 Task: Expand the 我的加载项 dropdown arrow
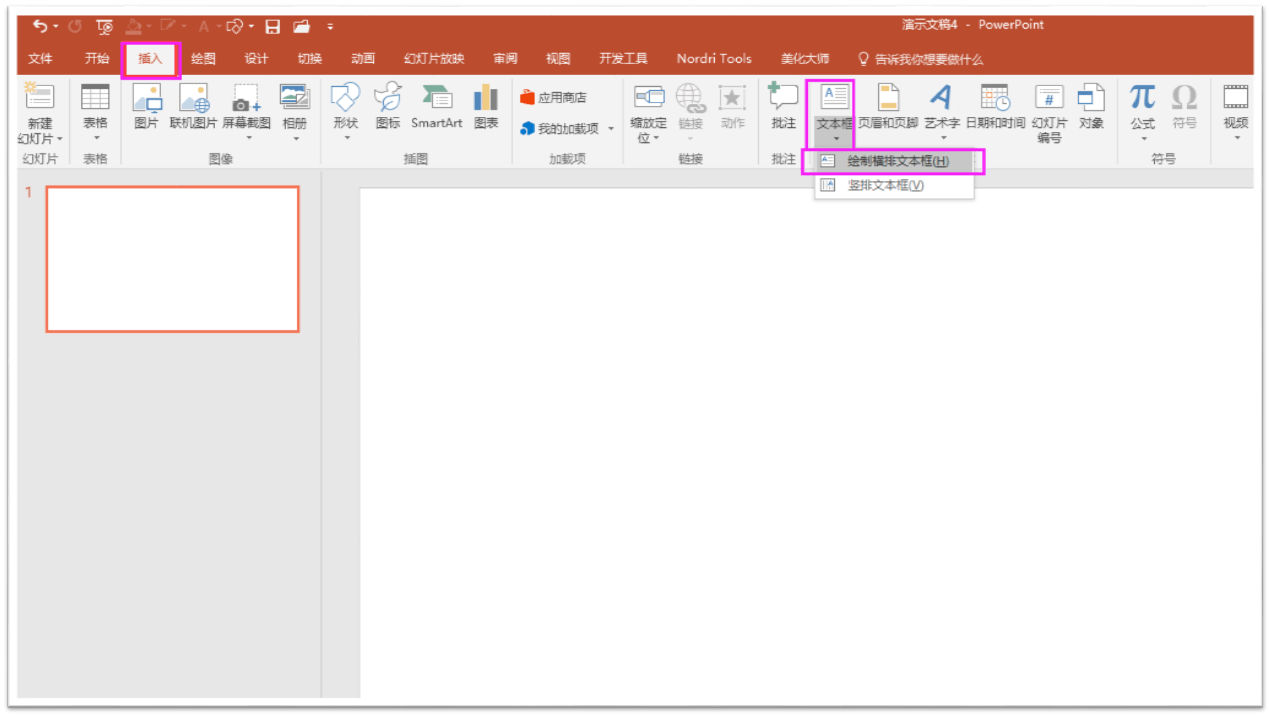tap(611, 129)
